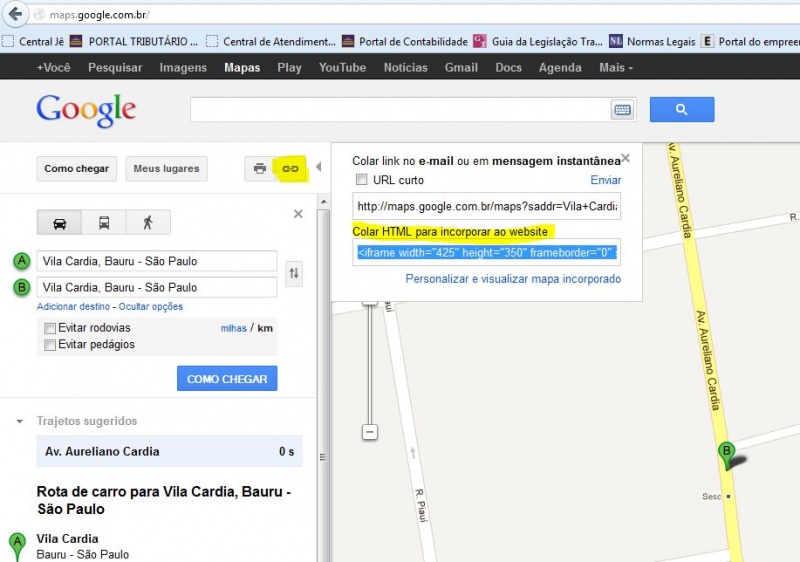800x562 pixels.
Task: Select public transit bus mode
Action: [x=104, y=223]
